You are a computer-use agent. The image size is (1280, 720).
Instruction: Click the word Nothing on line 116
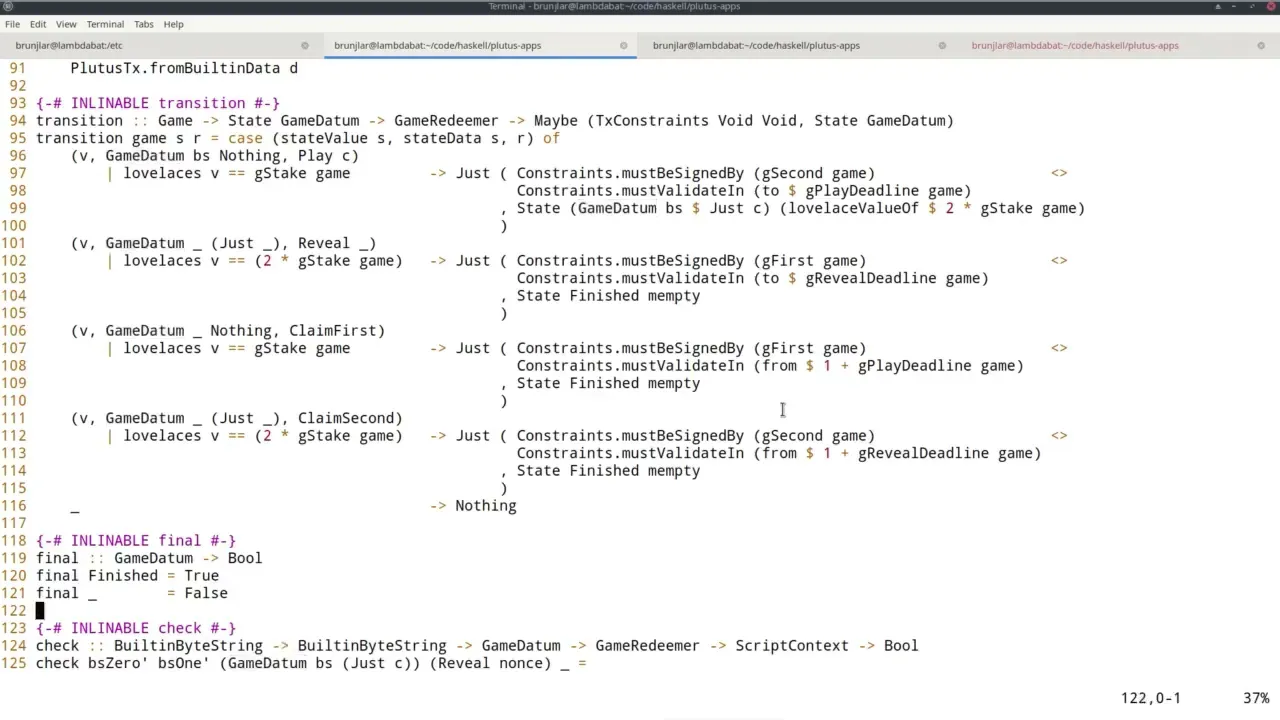pyautogui.click(x=485, y=505)
